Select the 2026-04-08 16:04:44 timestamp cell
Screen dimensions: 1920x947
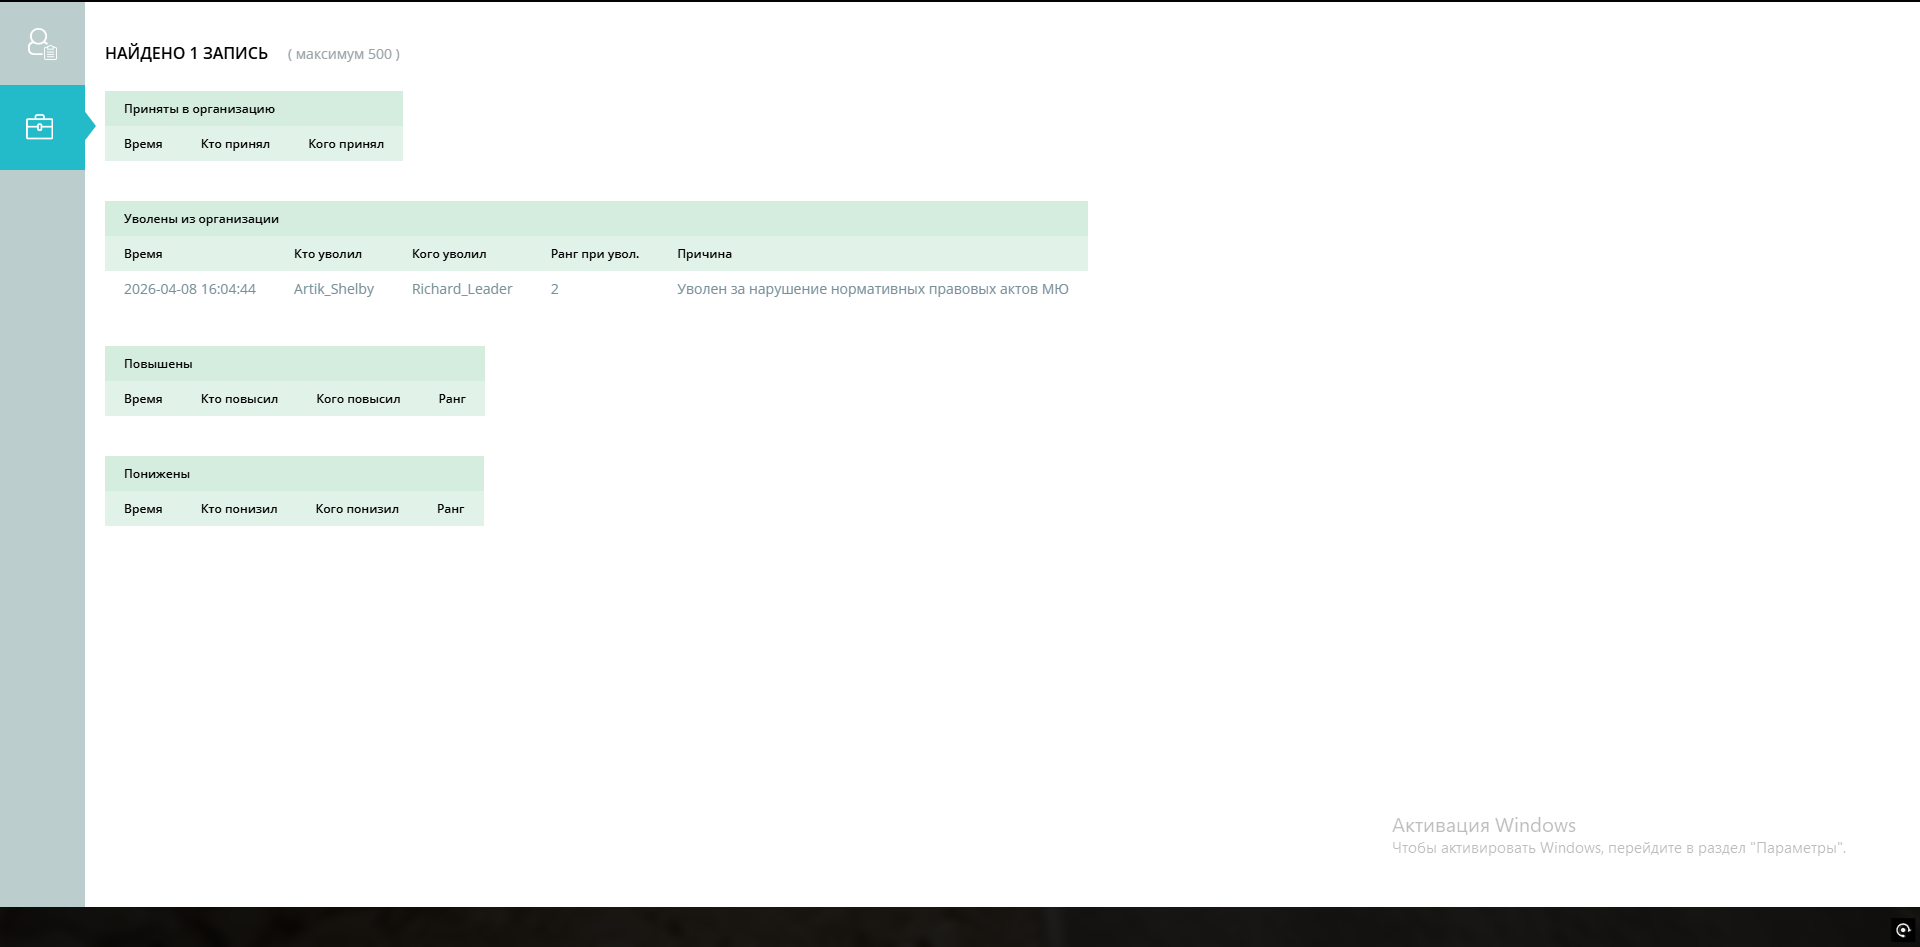point(190,289)
